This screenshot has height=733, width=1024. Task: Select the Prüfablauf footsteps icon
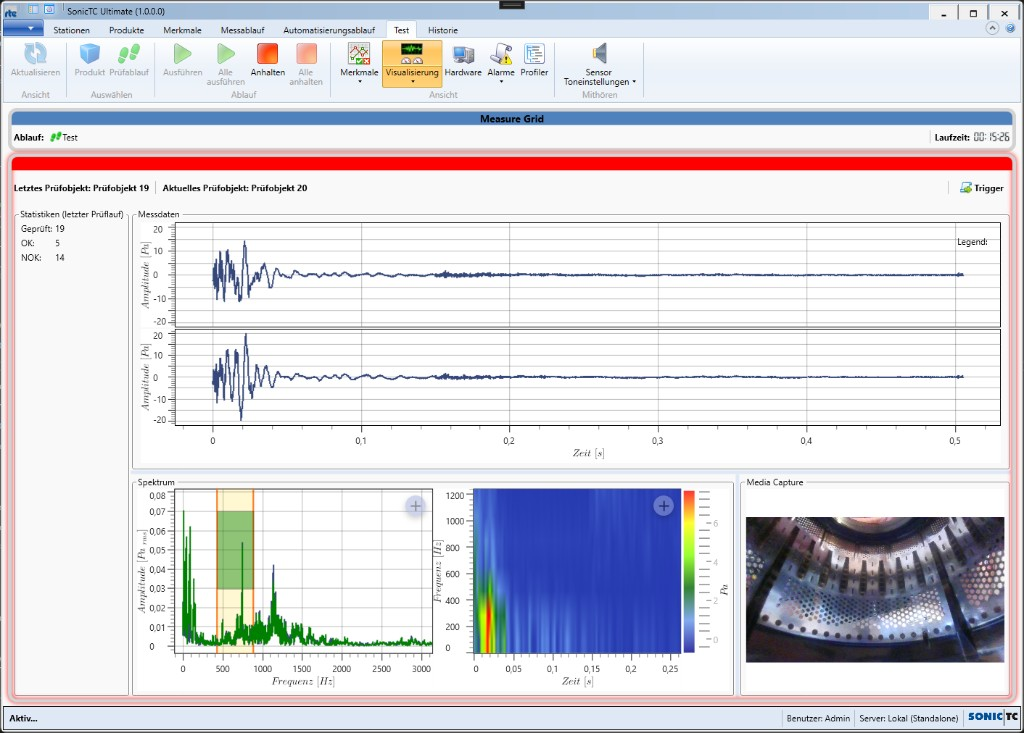pos(129,54)
